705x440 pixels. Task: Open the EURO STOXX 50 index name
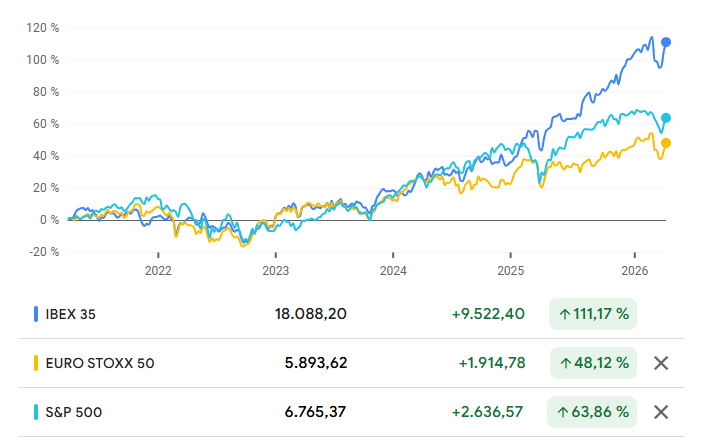tap(100, 363)
